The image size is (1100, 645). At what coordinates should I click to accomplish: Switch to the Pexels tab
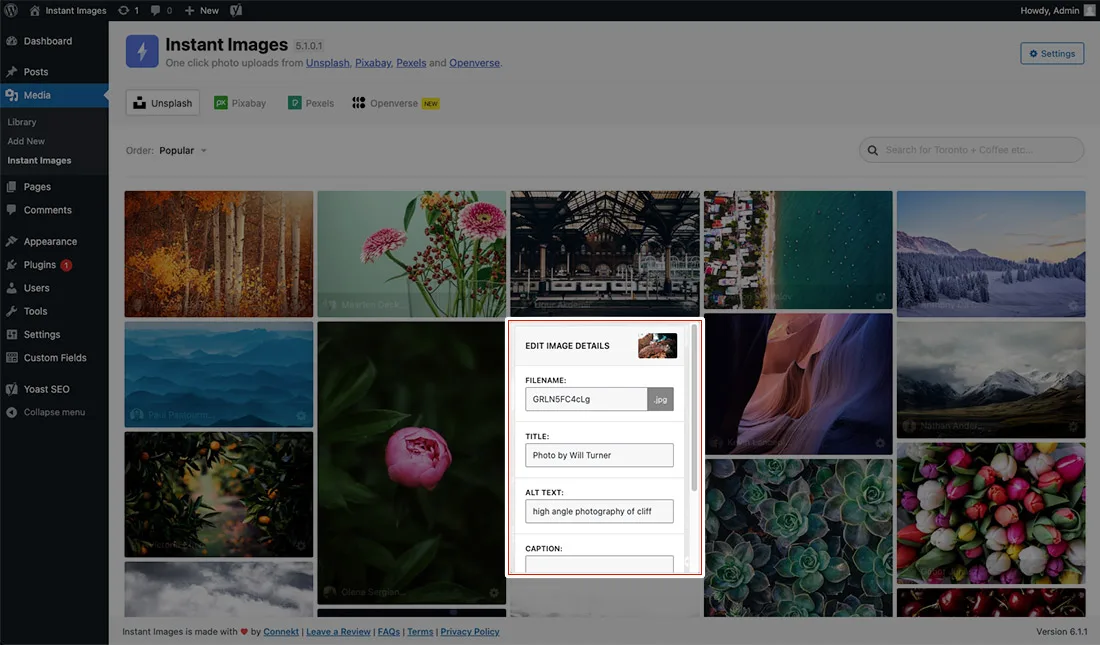point(311,103)
